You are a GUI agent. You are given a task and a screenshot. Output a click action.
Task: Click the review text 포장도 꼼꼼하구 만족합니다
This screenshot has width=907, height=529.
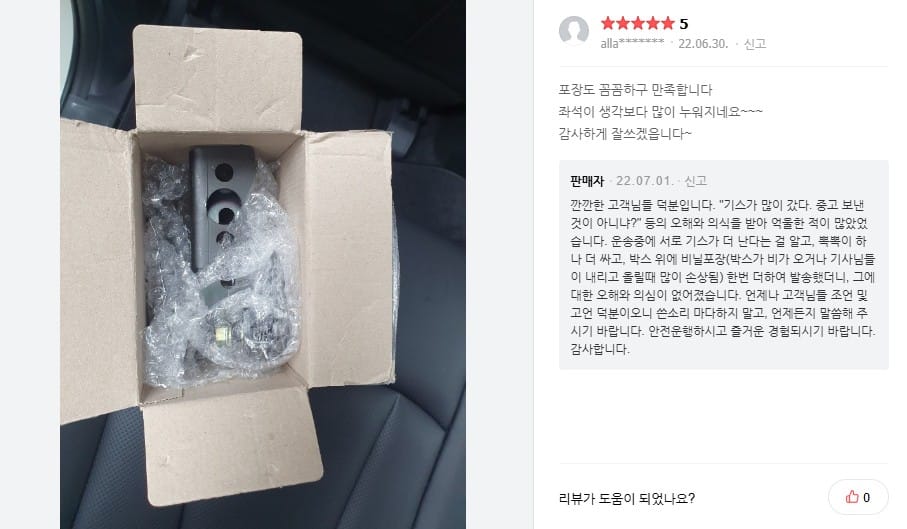pyautogui.click(x=635, y=90)
